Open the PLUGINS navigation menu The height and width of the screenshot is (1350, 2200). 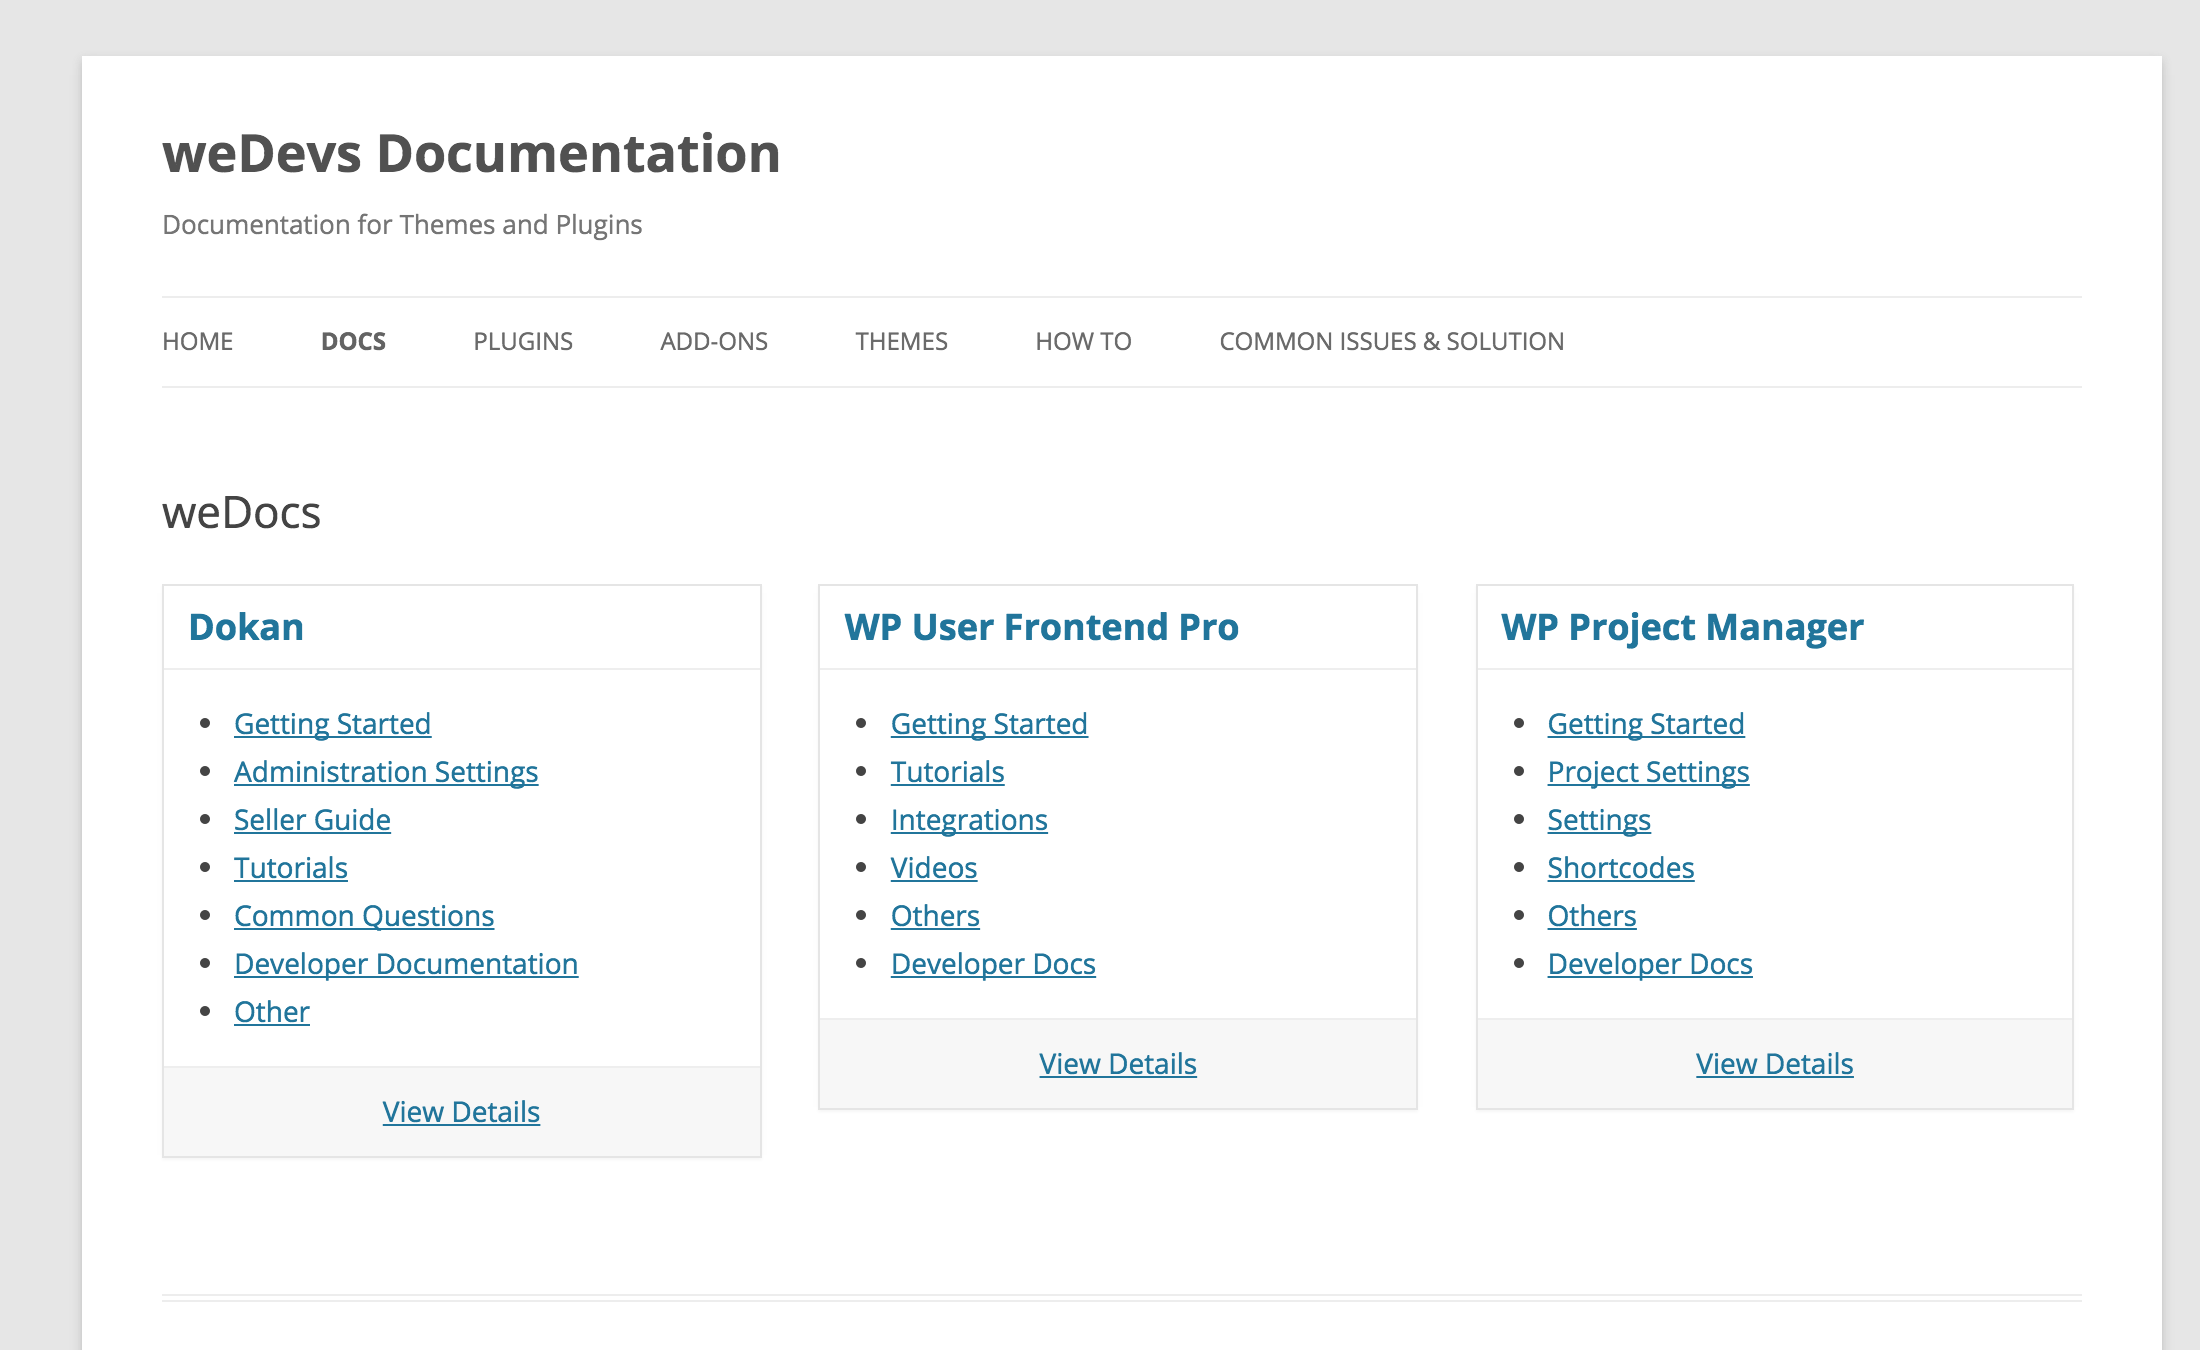point(522,341)
